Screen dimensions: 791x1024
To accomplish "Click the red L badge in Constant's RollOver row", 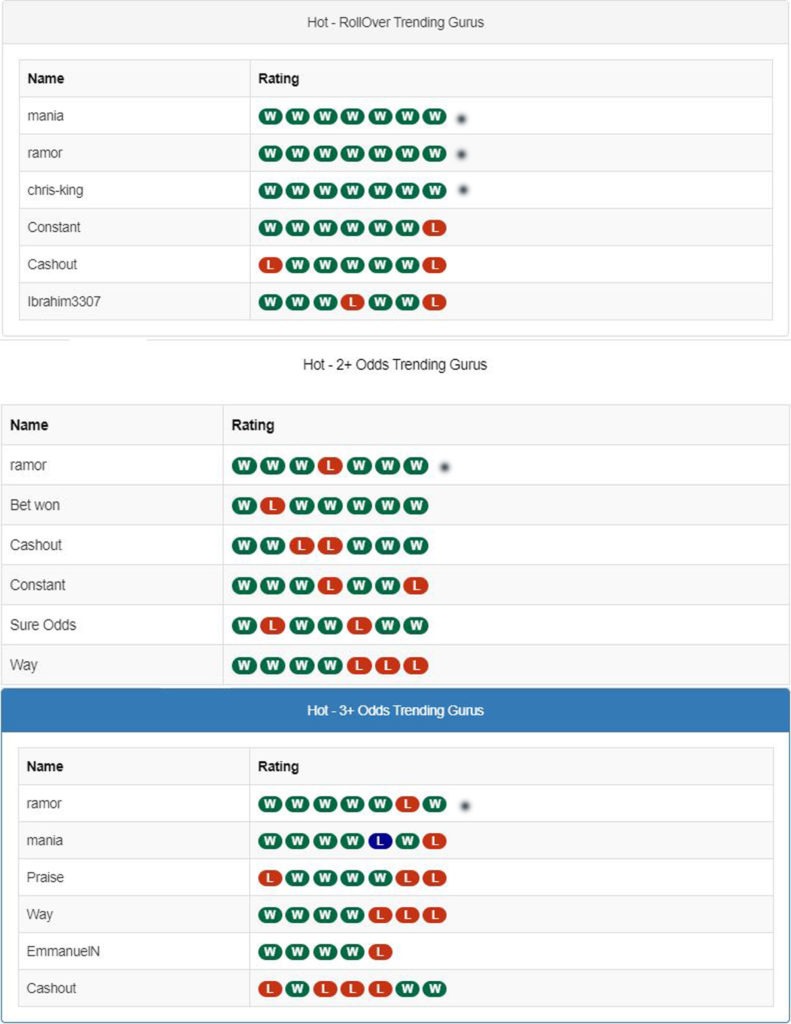I will pyautogui.click(x=434, y=228).
